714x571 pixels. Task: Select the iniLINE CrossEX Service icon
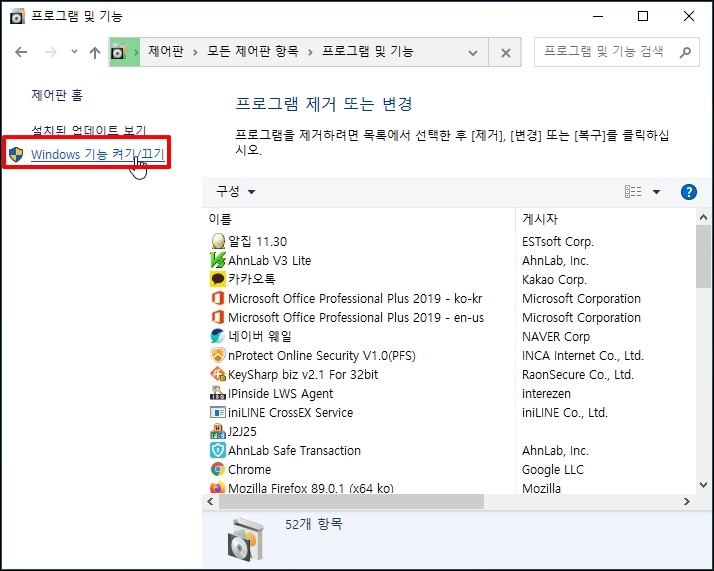[218, 412]
